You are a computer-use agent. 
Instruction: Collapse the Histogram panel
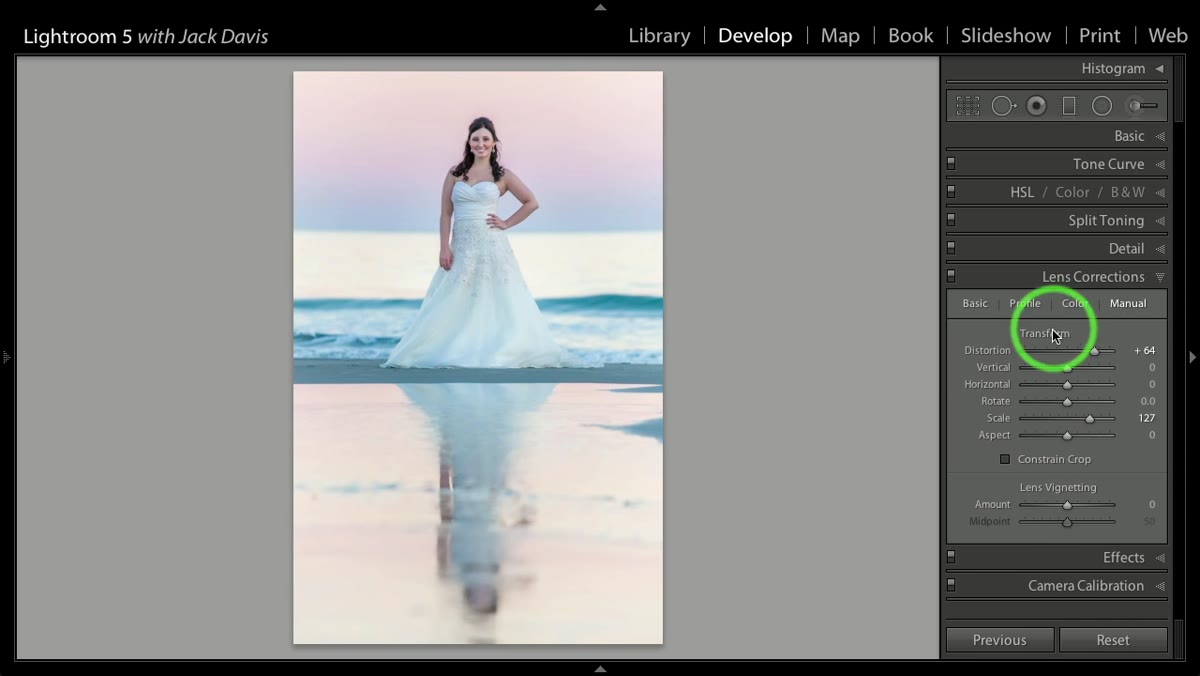[x=1159, y=69]
